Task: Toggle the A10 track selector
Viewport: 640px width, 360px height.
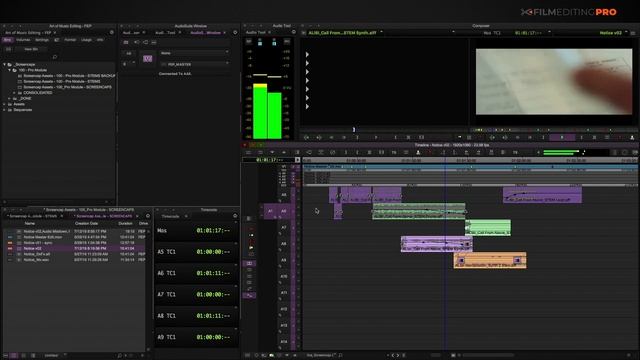Action: (x=284, y=277)
